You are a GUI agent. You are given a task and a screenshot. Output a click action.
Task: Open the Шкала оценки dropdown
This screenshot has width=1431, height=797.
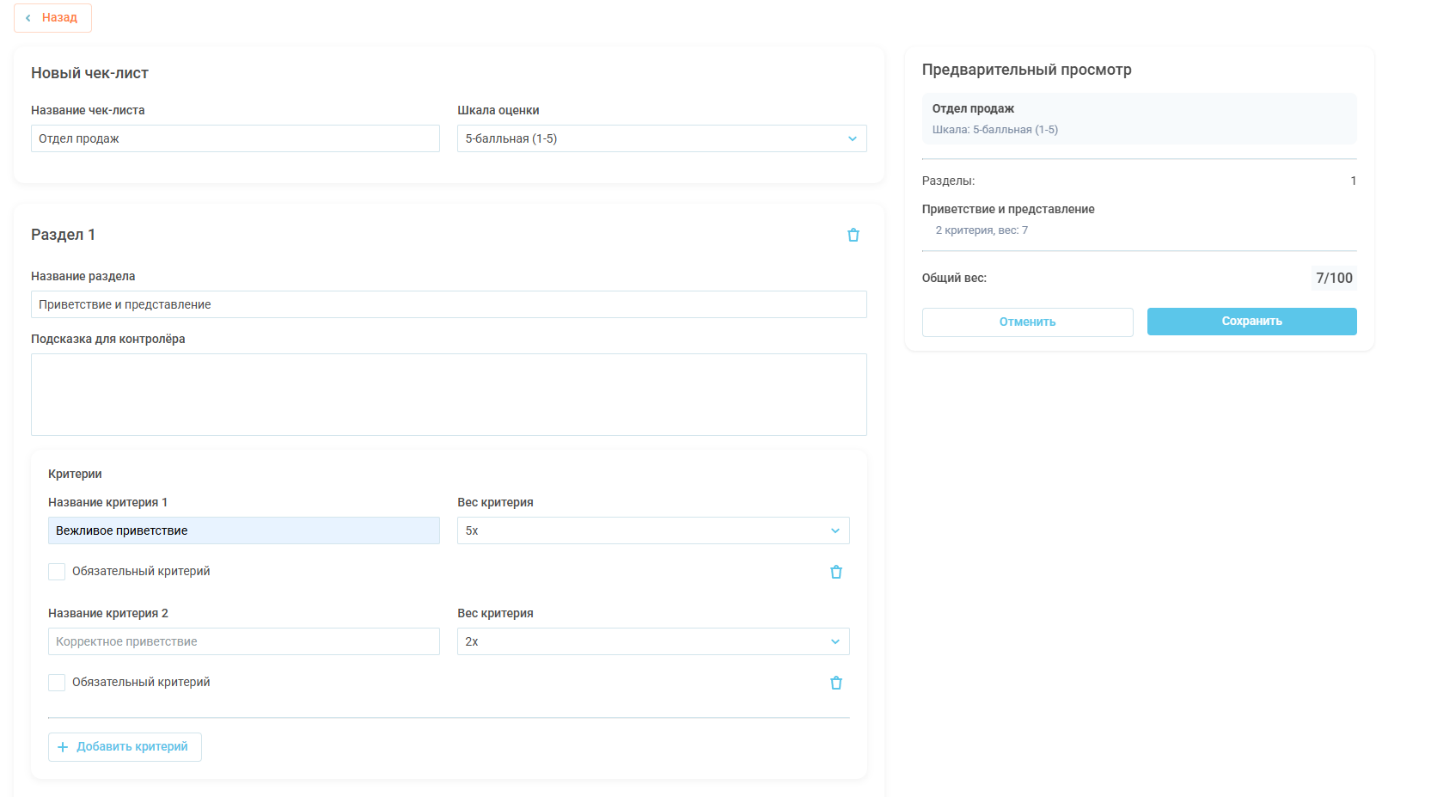[x=661, y=139]
